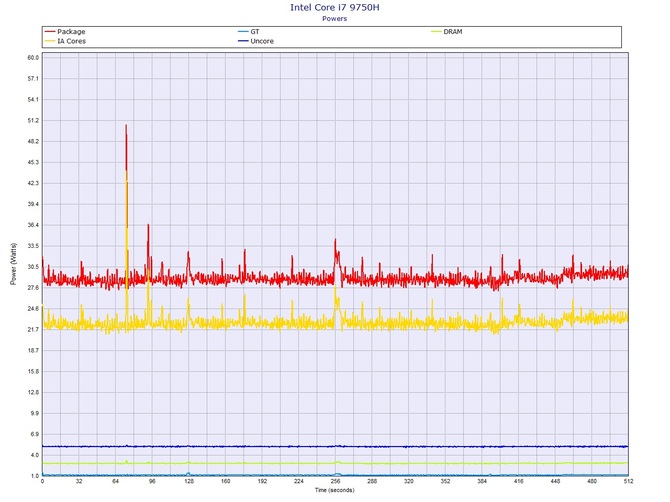The height and width of the screenshot is (502, 670).
Task: Click the 60.0 y-axis value
Action: (33, 58)
